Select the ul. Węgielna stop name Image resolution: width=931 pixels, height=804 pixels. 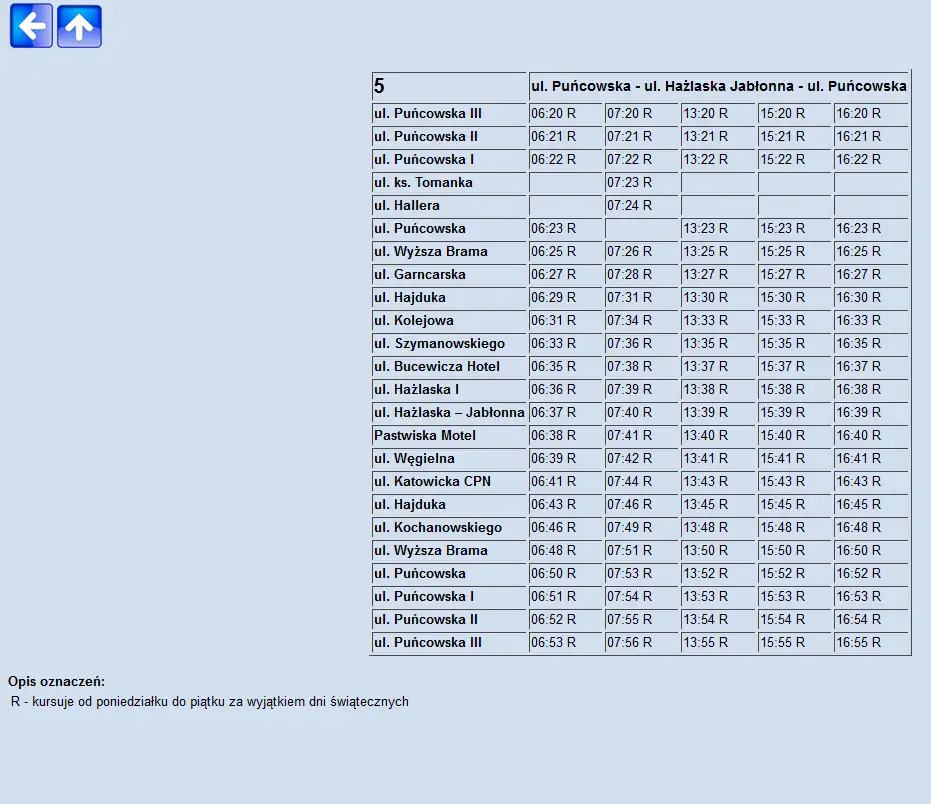pyautogui.click(x=414, y=459)
